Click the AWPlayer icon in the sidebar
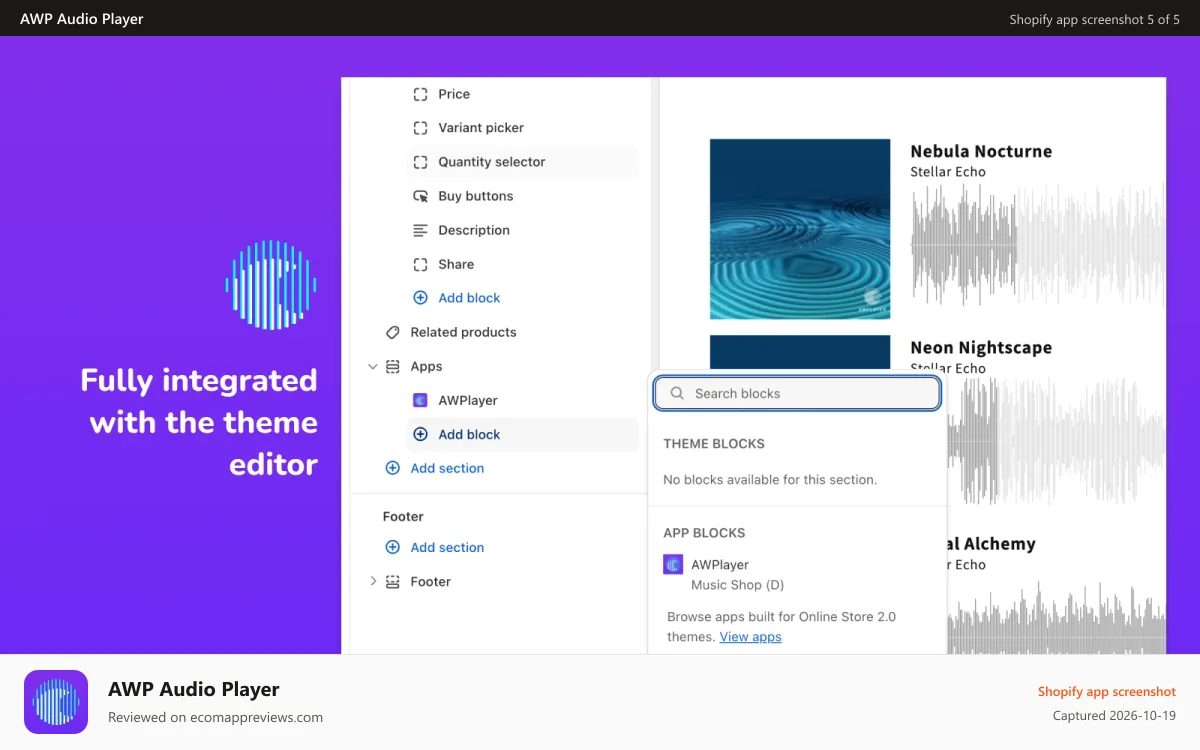This screenshot has width=1200, height=750. (x=420, y=400)
